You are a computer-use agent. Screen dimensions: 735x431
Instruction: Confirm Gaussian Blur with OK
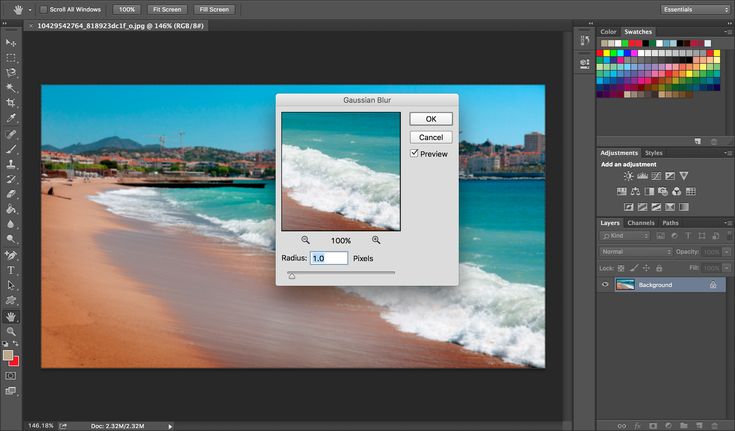tap(431, 119)
